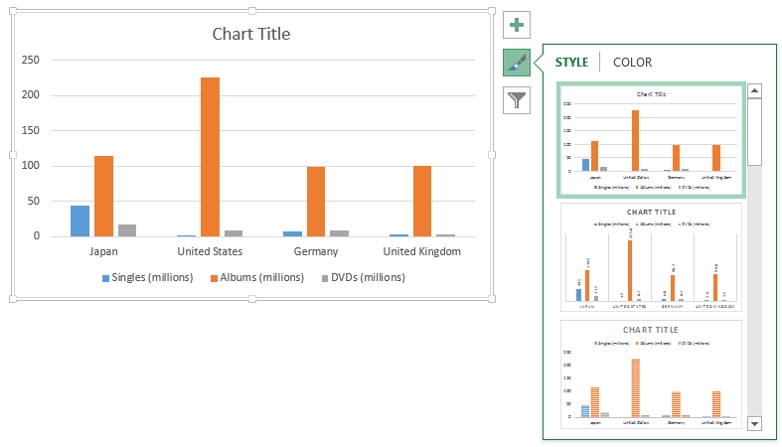Click the blue Japan Singles bar
This screenshot has height=447, width=782.
tap(80, 221)
